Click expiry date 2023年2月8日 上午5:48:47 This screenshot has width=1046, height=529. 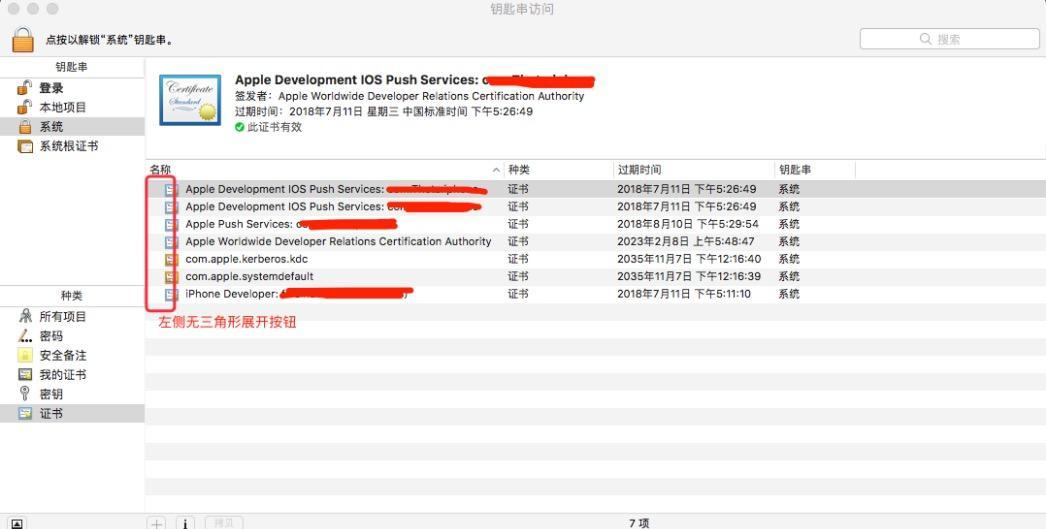point(686,241)
